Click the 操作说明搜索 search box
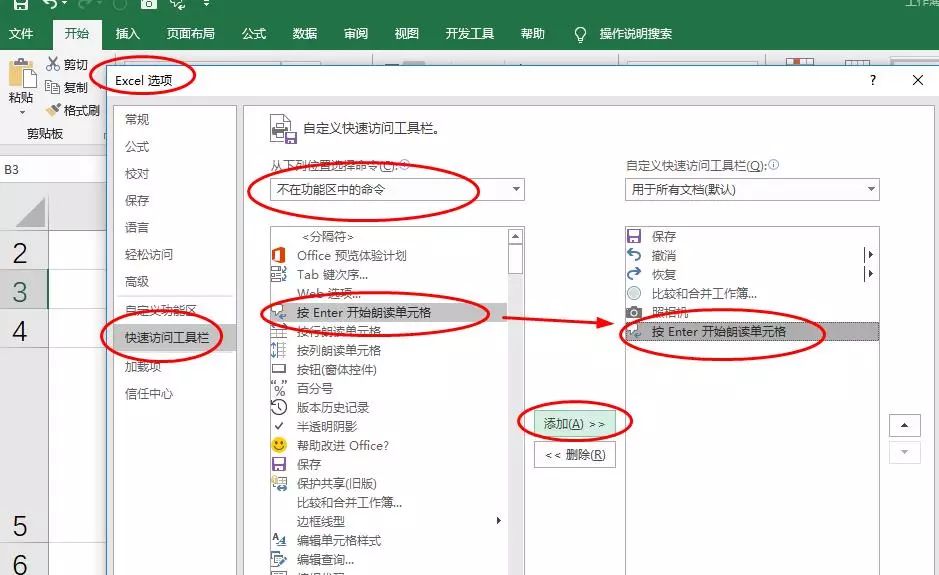939x575 pixels. [x=635, y=33]
